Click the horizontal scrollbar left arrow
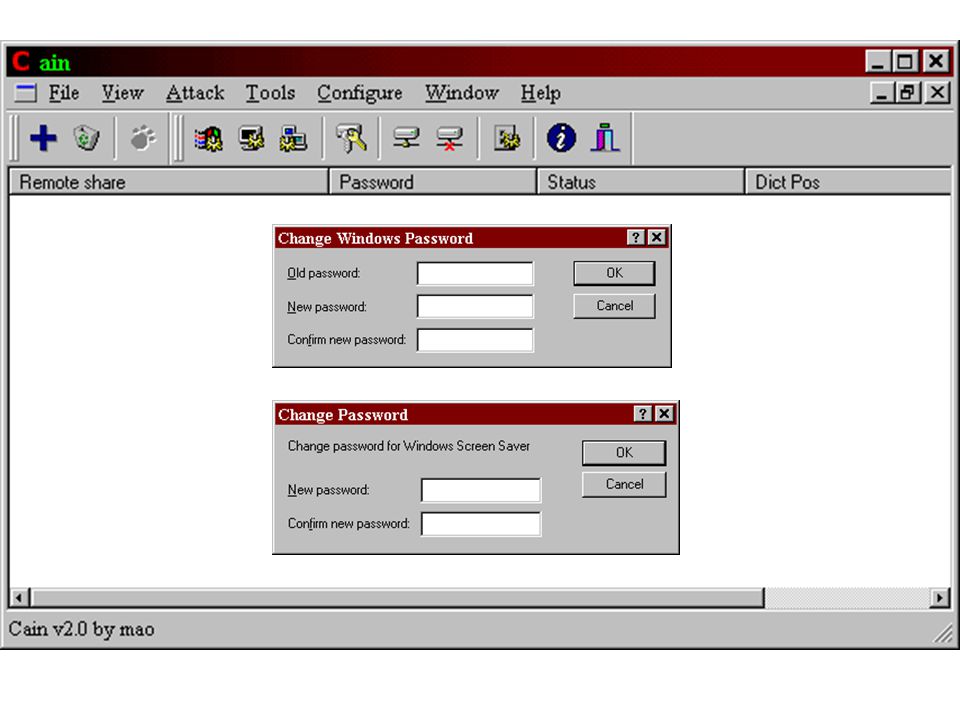Screen dimensions: 960x720 click(x=20, y=598)
